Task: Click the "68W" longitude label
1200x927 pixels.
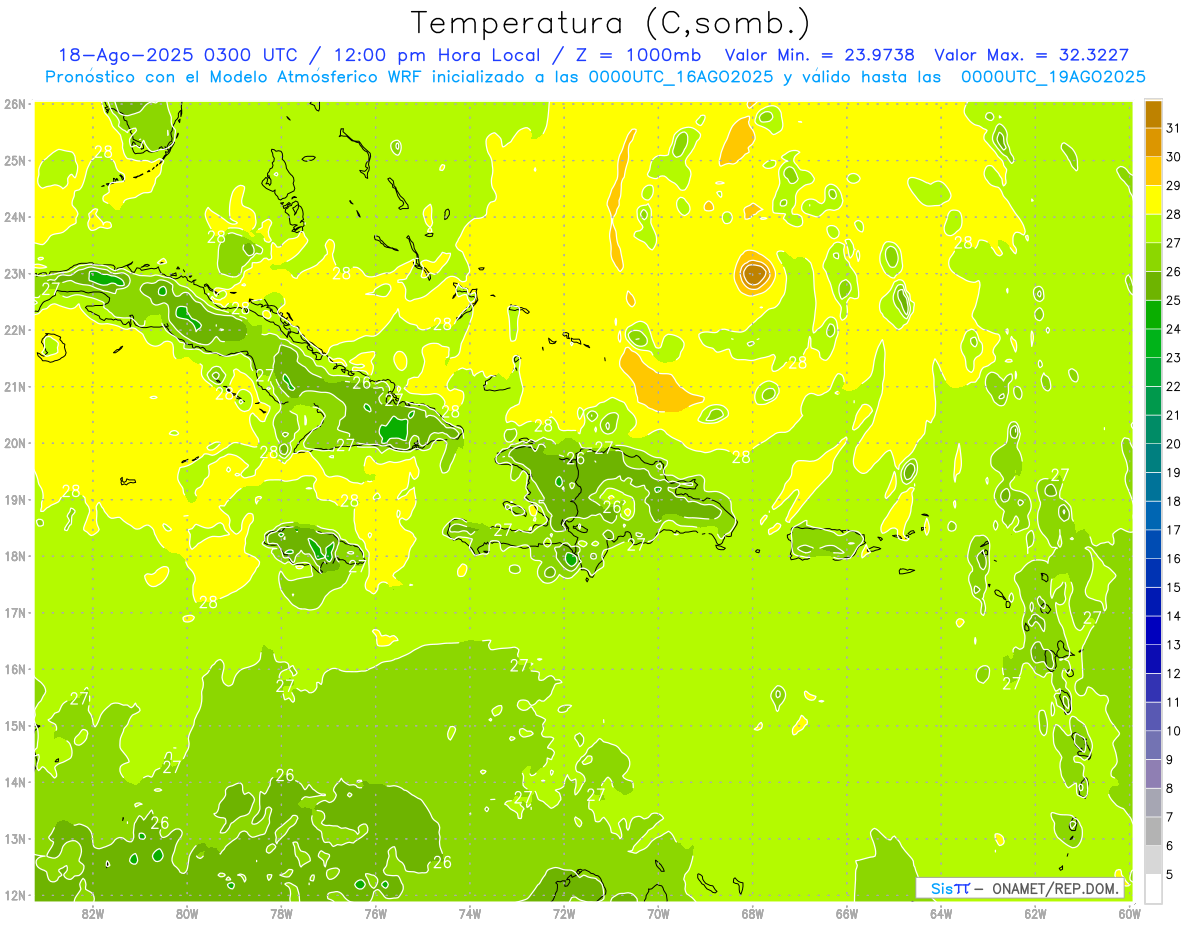Action: tap(753, 913)
